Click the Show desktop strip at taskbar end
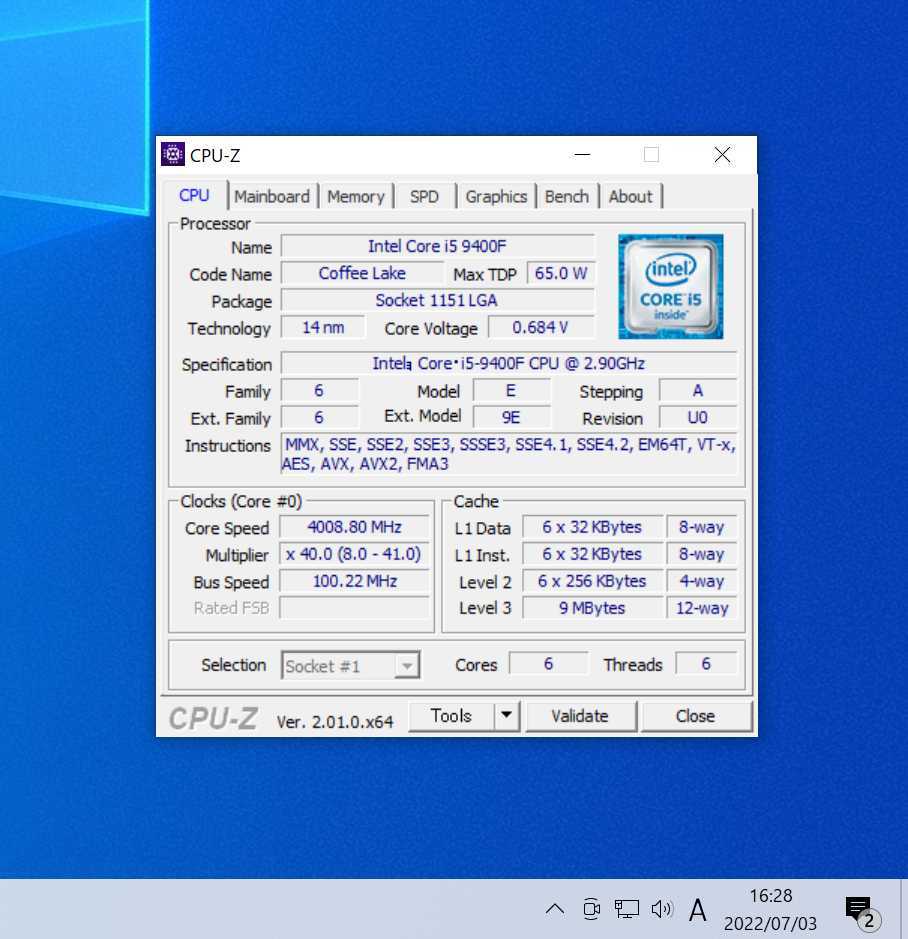Screen dimensions: 908x939 tap(904, 909)
